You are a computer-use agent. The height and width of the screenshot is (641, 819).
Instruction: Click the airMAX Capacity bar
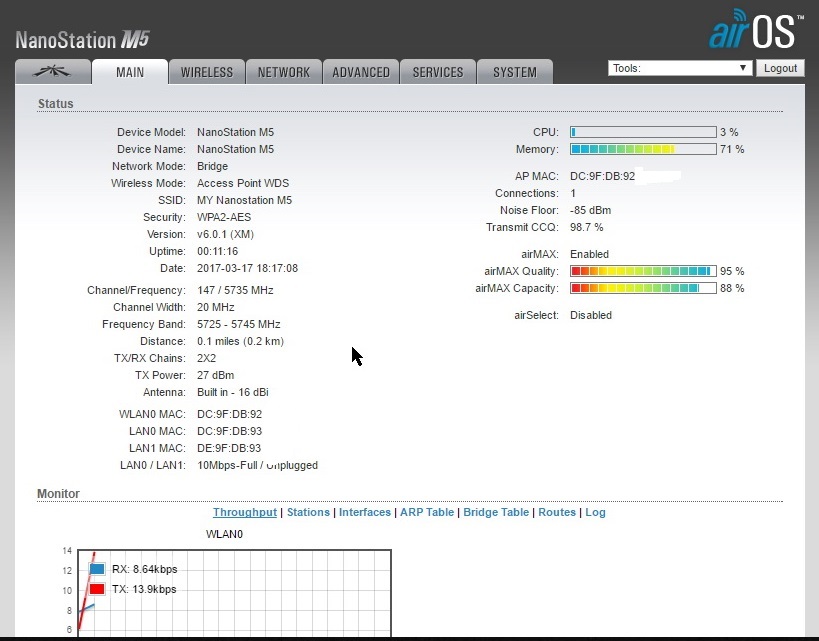coord(643,288)
